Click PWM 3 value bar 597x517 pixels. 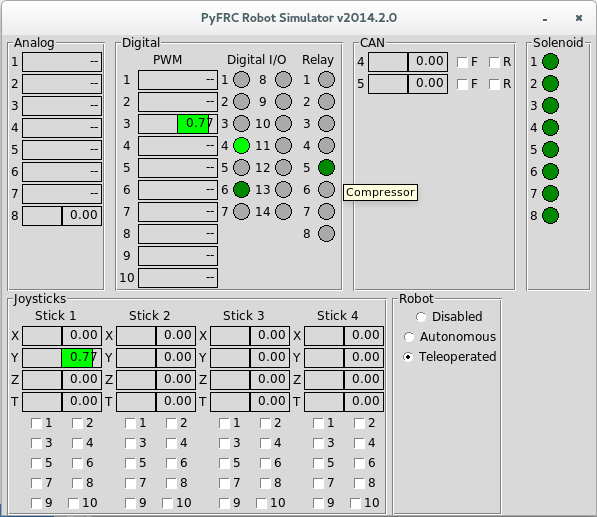tap(178, 124)
